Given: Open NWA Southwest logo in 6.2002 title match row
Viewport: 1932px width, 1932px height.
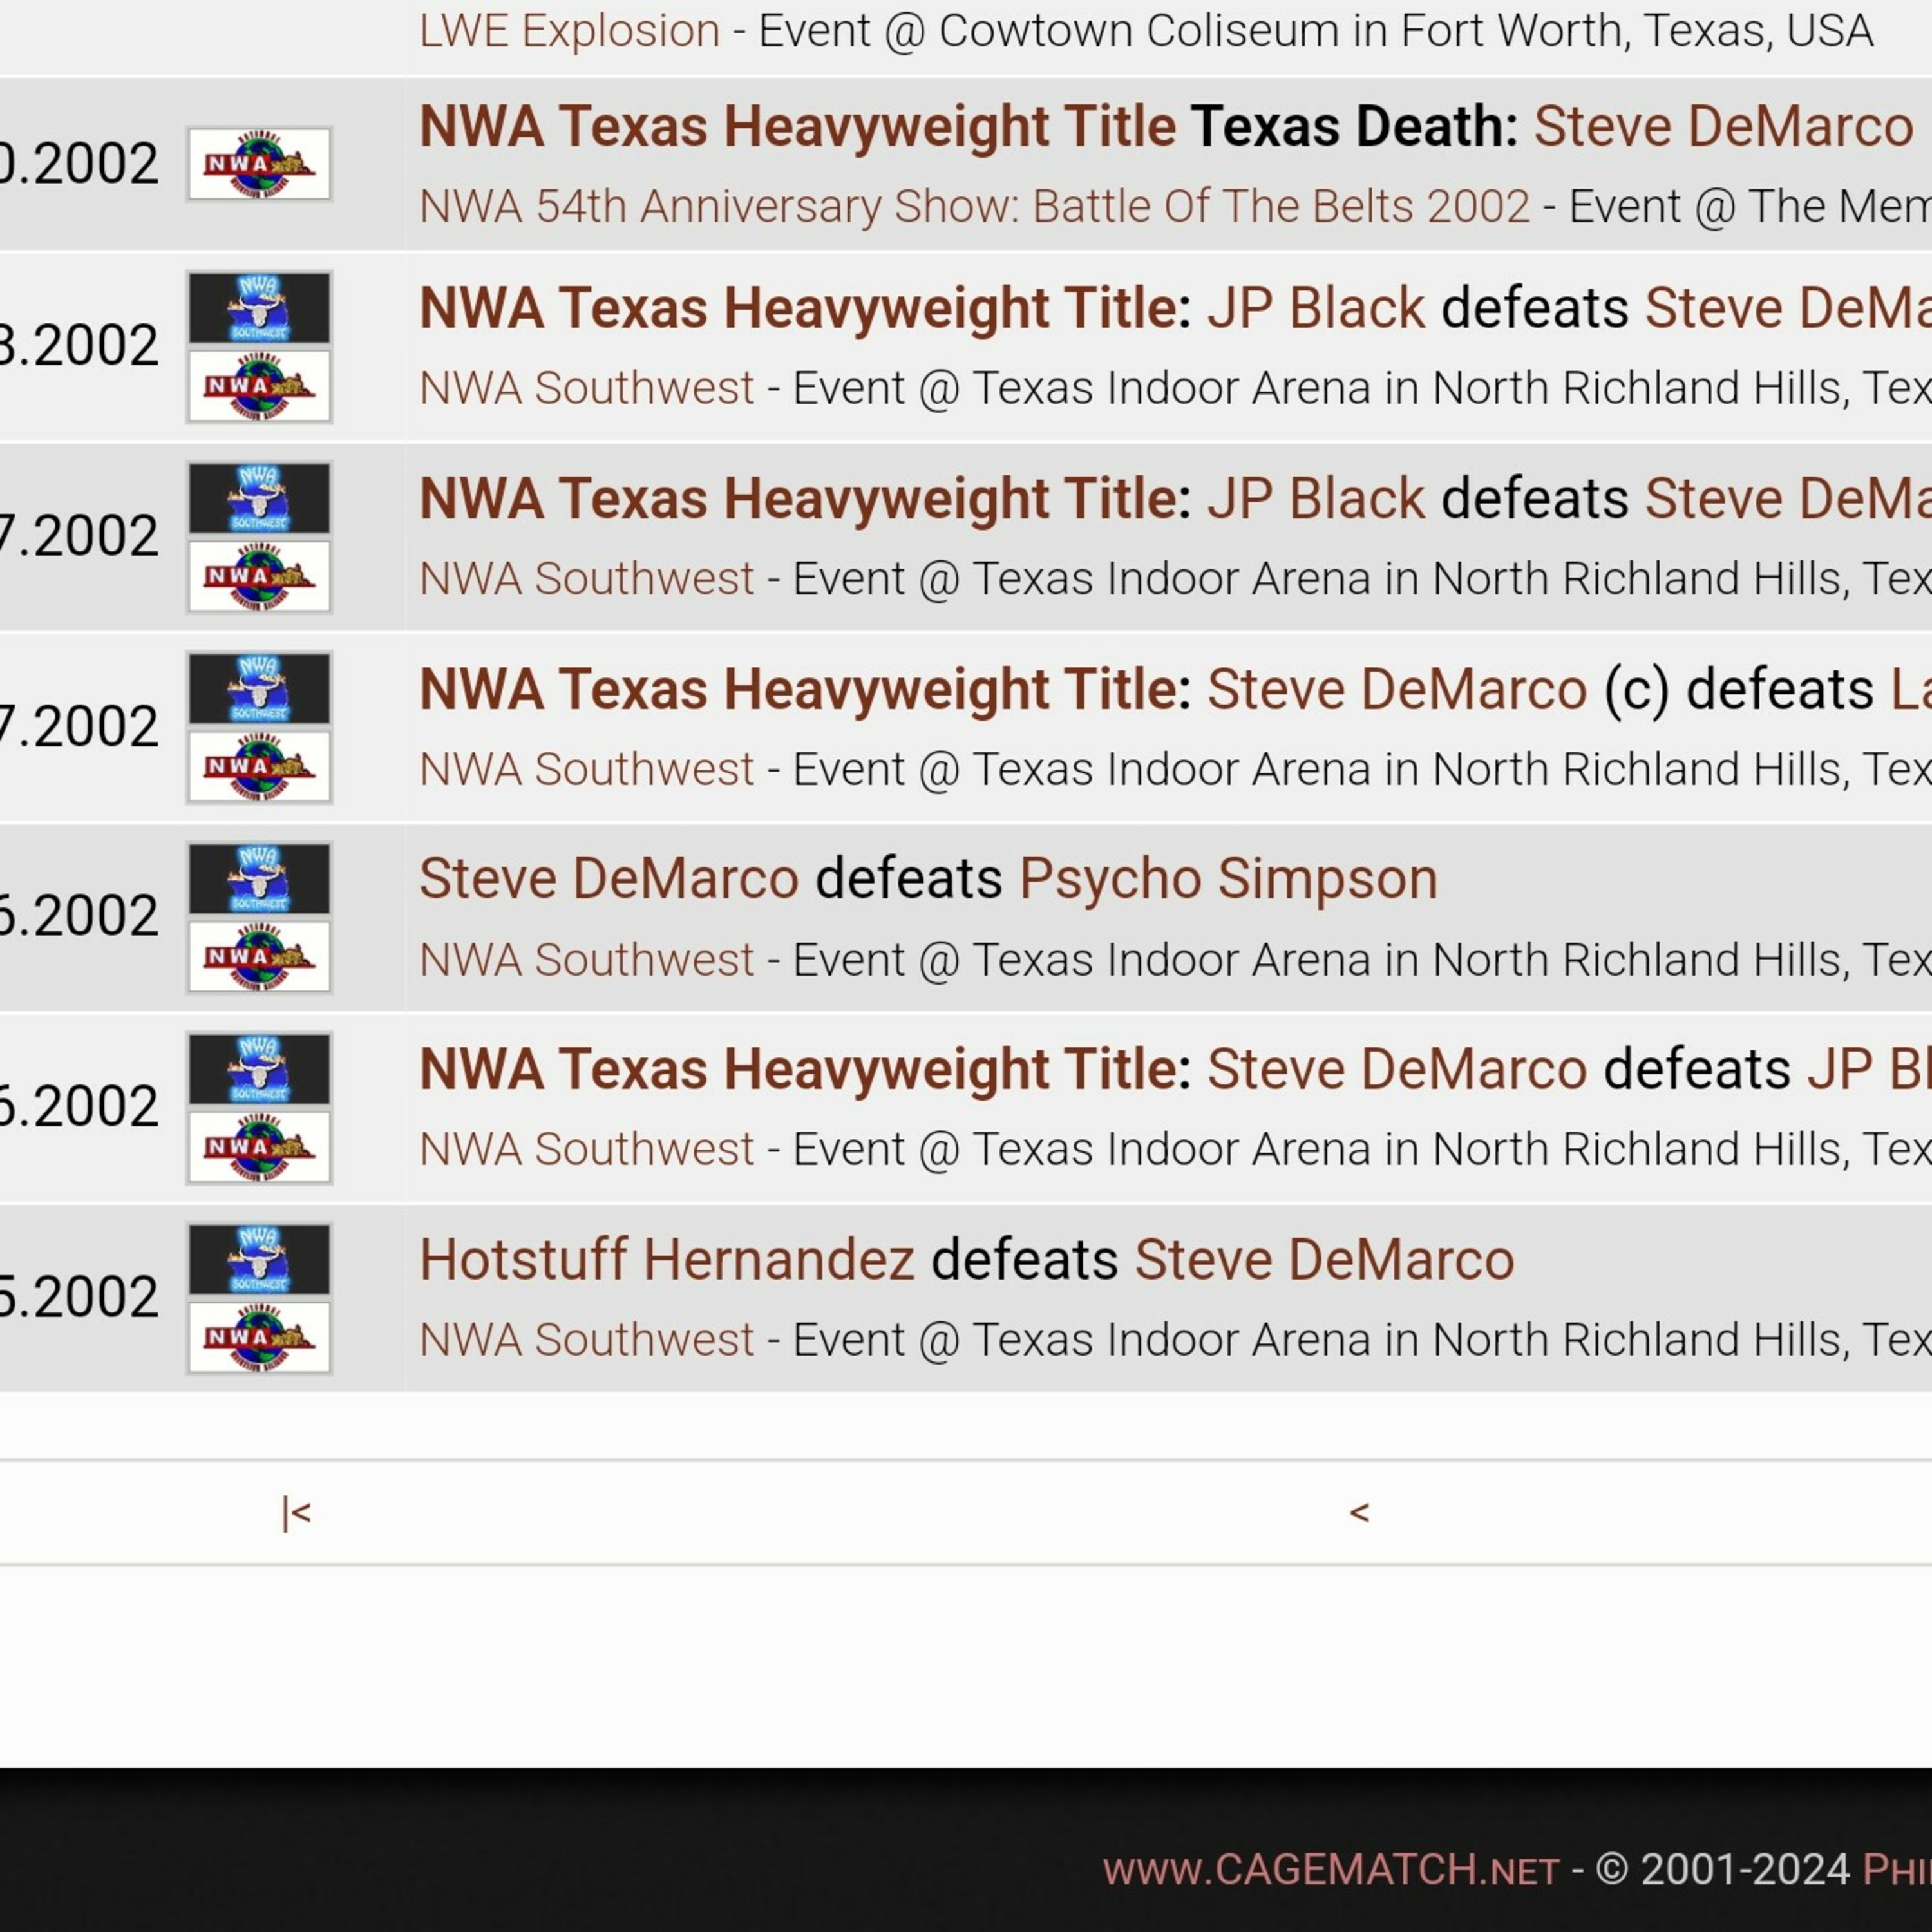Looking at the screenshot, I should [x=259, y=1069].
